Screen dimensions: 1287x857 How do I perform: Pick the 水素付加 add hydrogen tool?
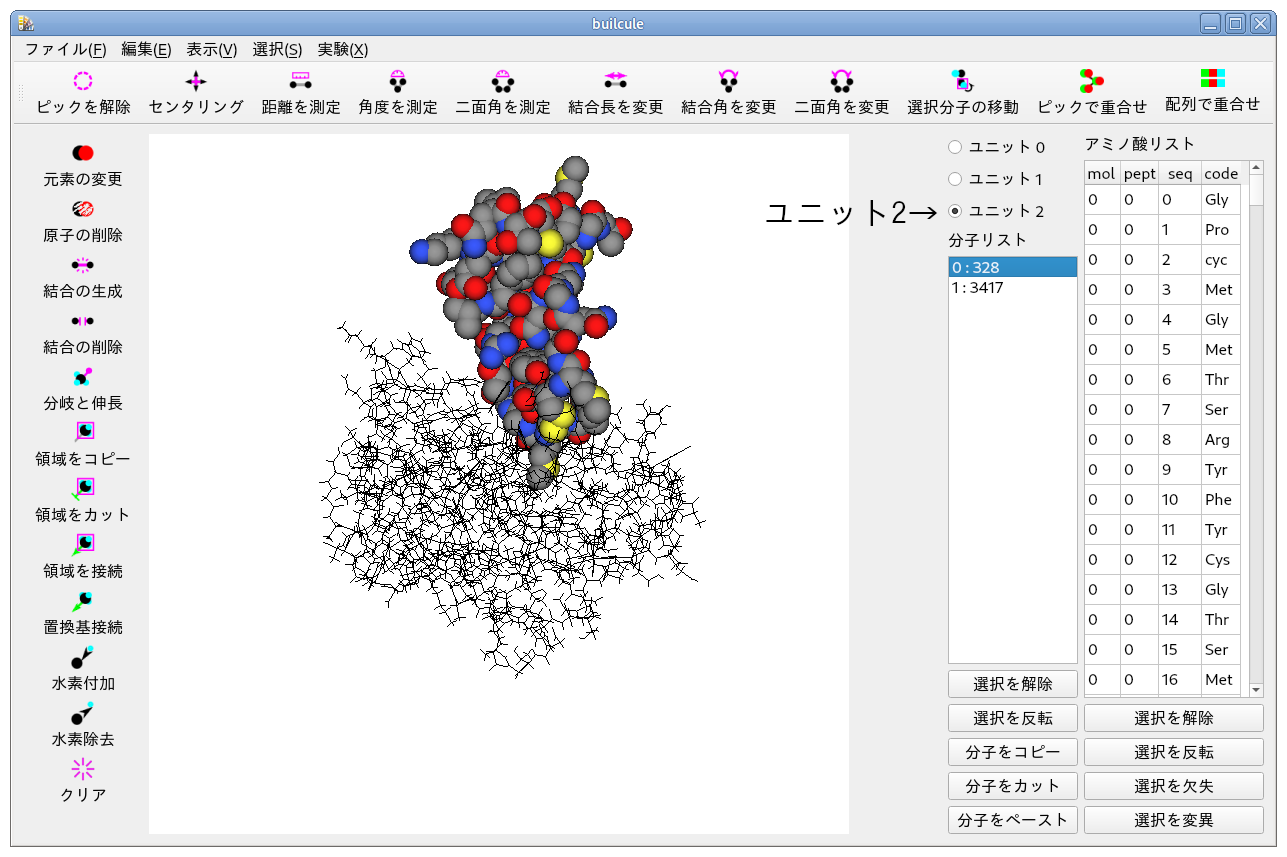click(83, 657)
